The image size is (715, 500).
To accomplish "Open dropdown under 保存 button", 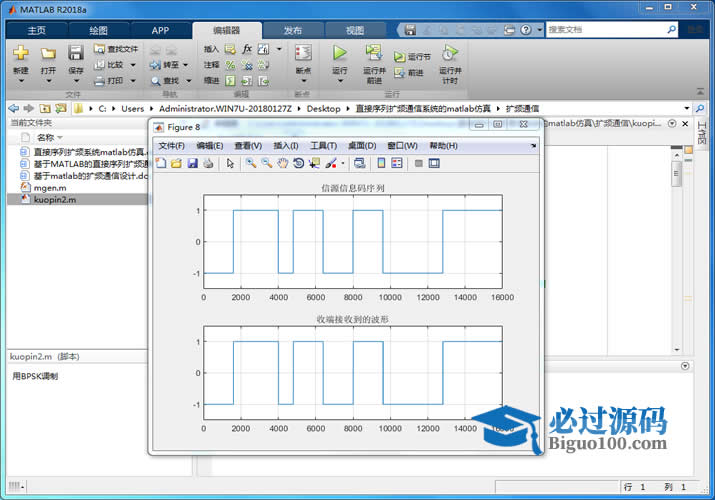I will click(76, 81).
